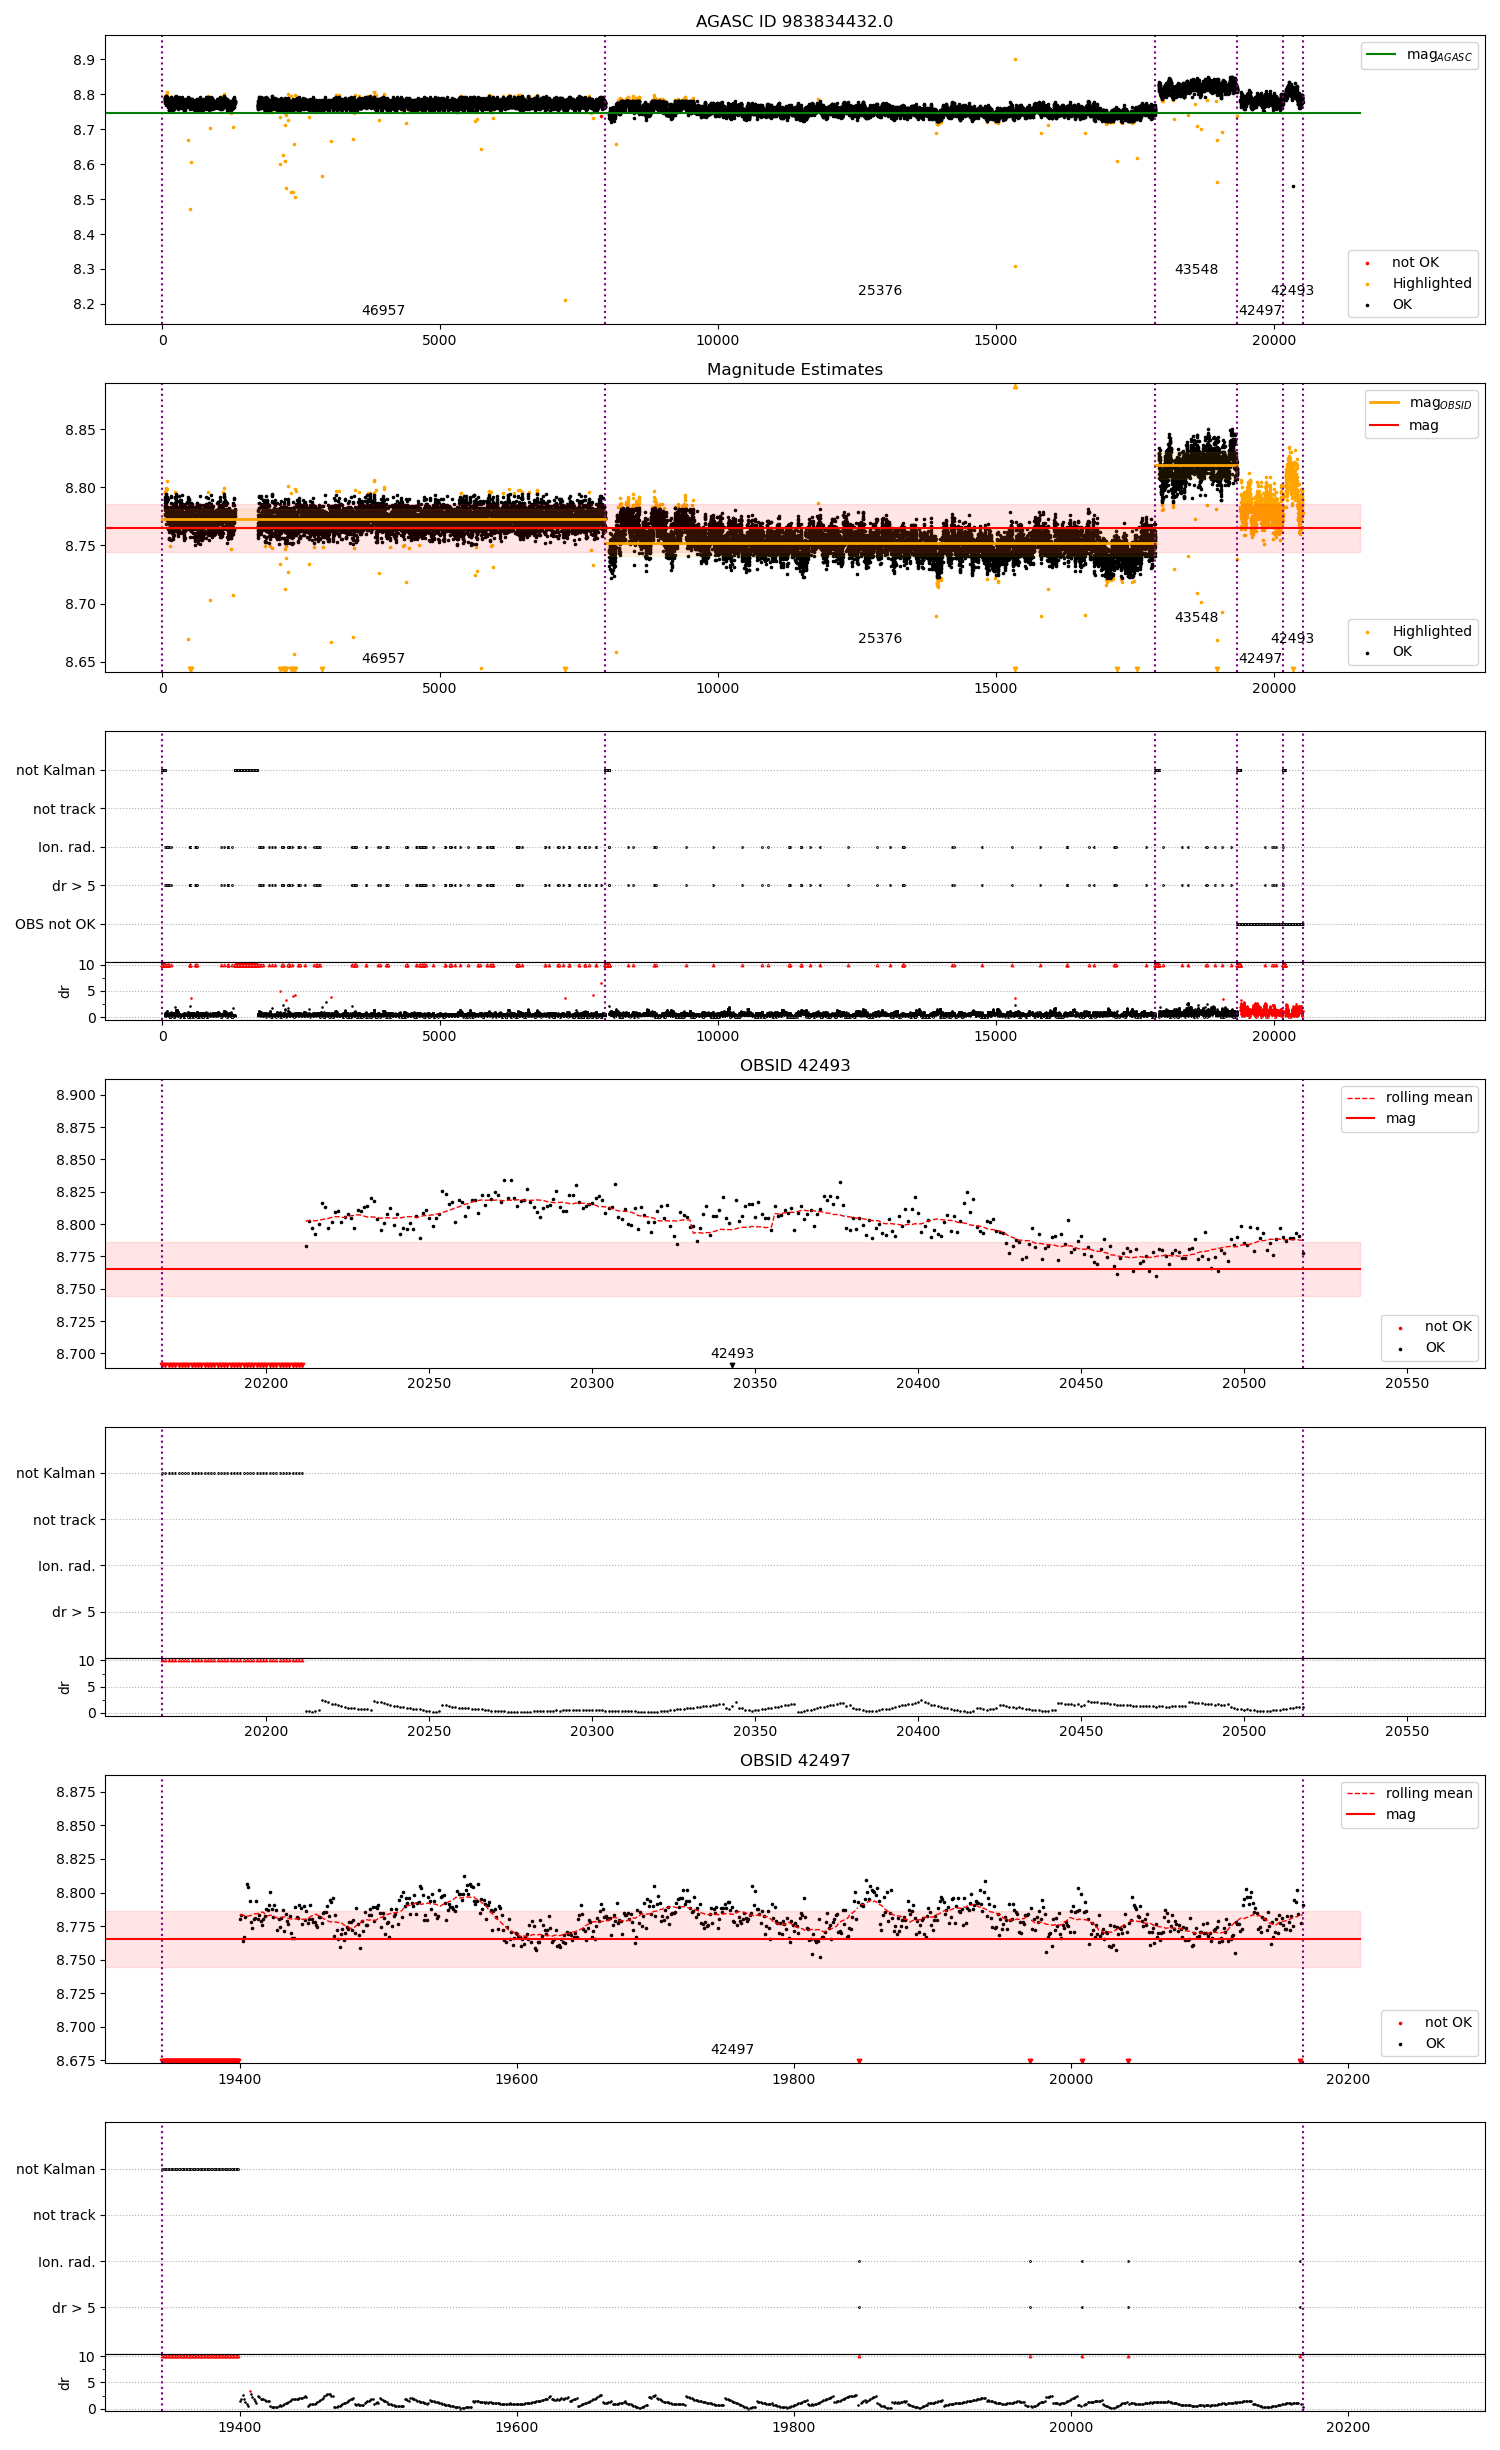The height and width of the screenshot is (2450, 1500).
Task: Click the 'Magnitude Estimates' plot title
Action: [794, 369]
